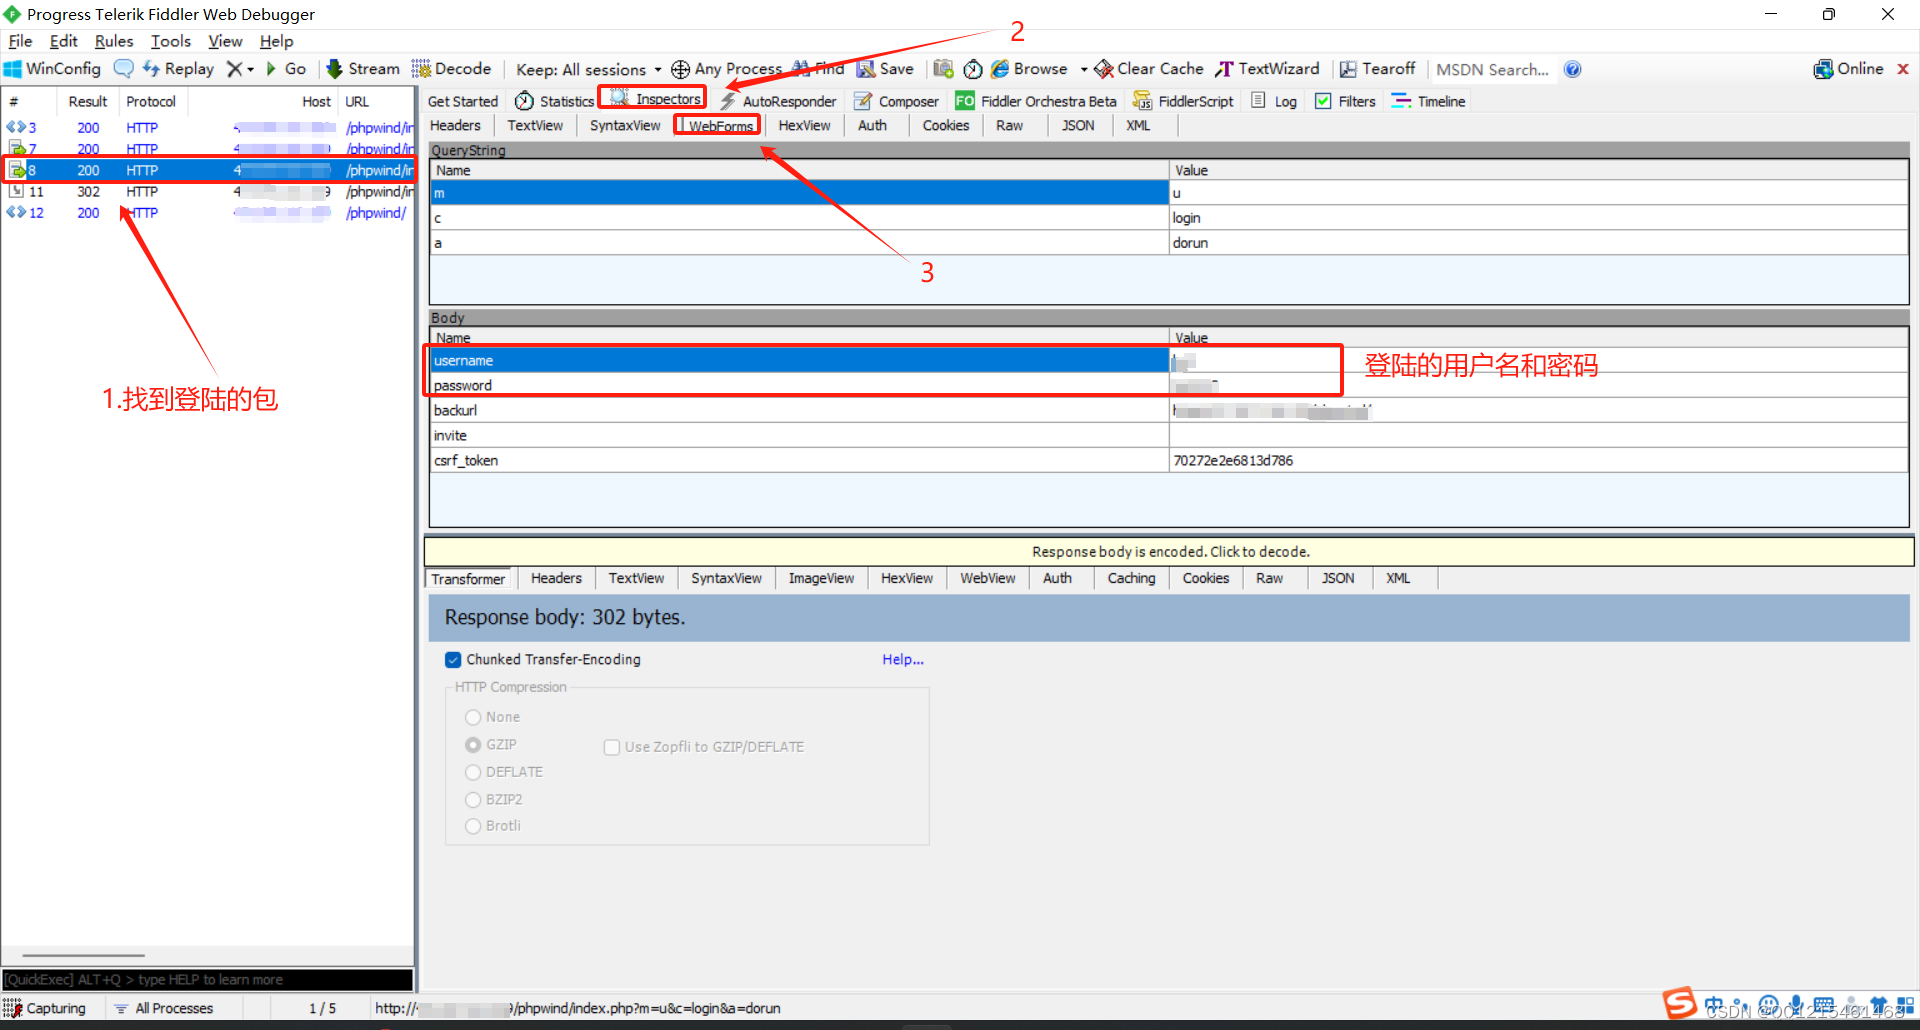Click All Processes status bar filter

tap(163, 1008)
